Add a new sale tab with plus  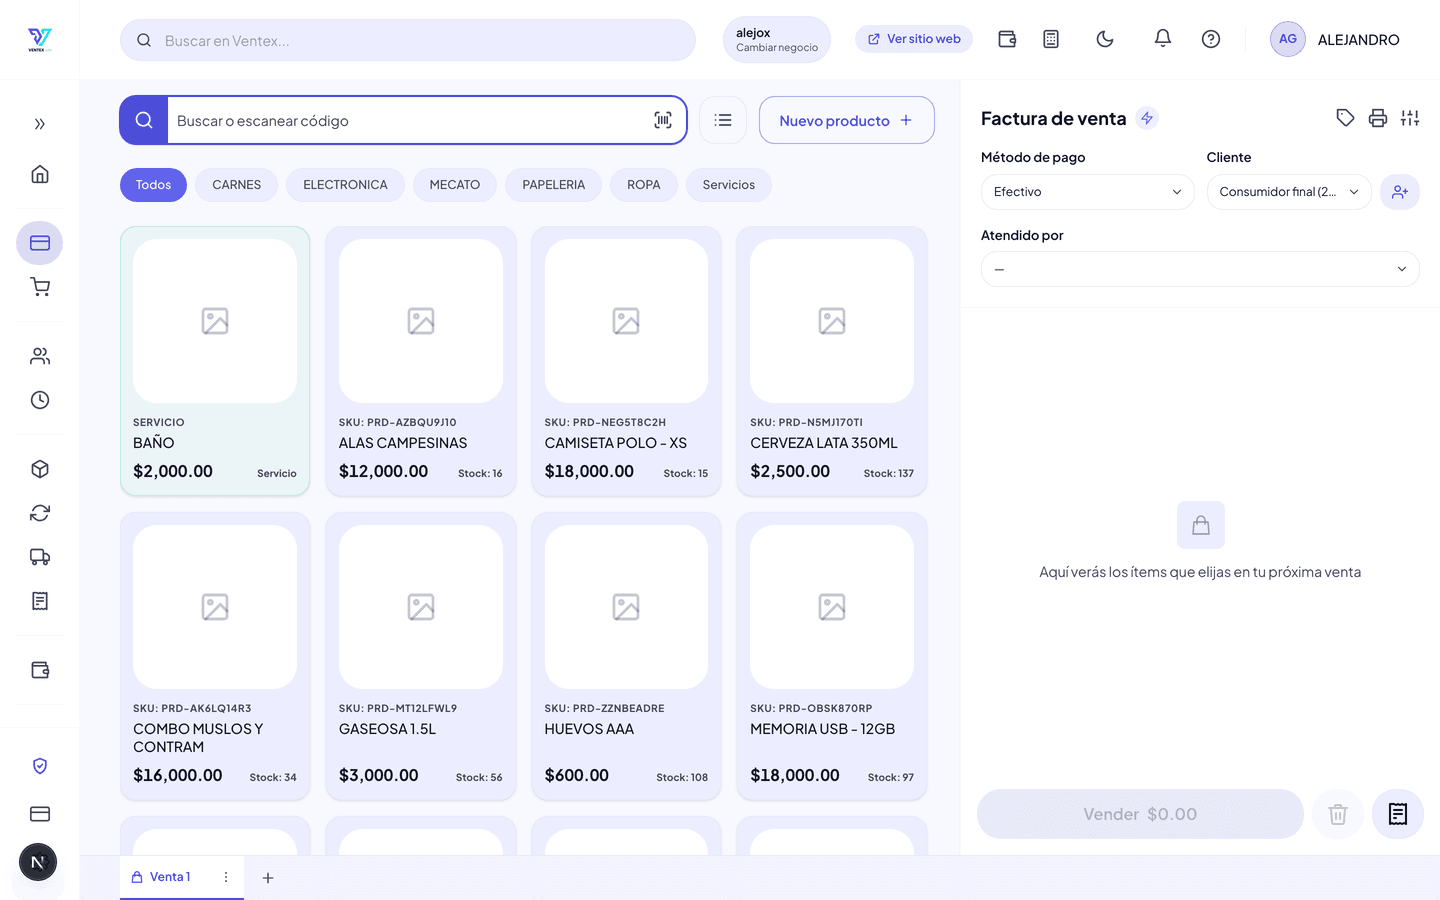click(x=268, y=878)
